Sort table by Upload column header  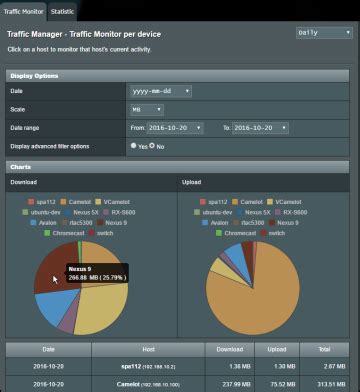(277, 350)
